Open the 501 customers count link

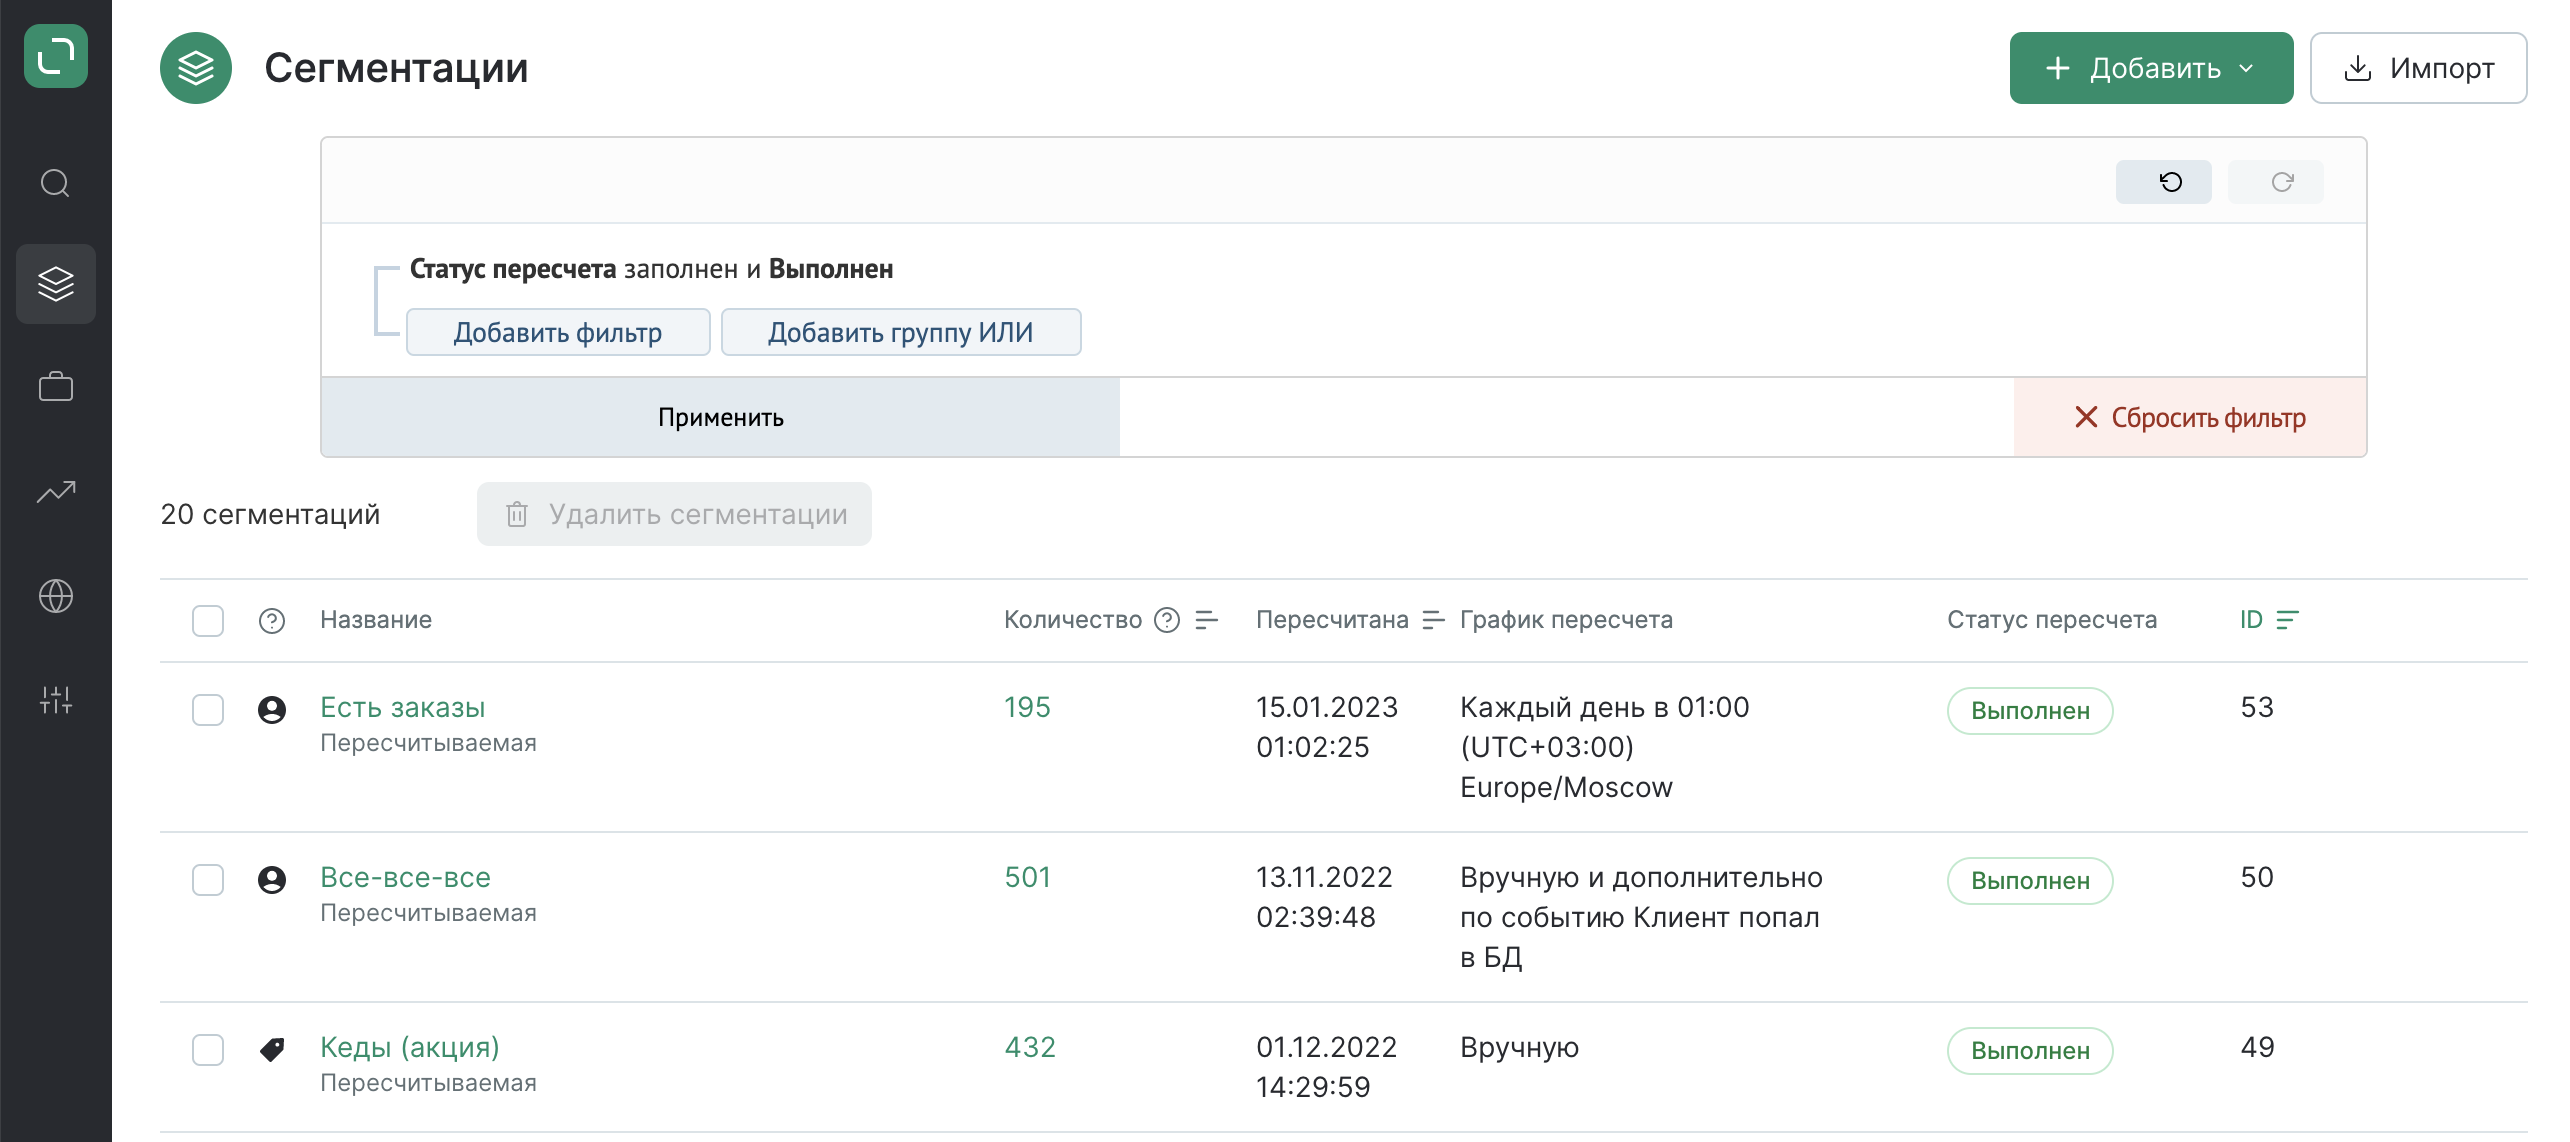[1027, 877]
